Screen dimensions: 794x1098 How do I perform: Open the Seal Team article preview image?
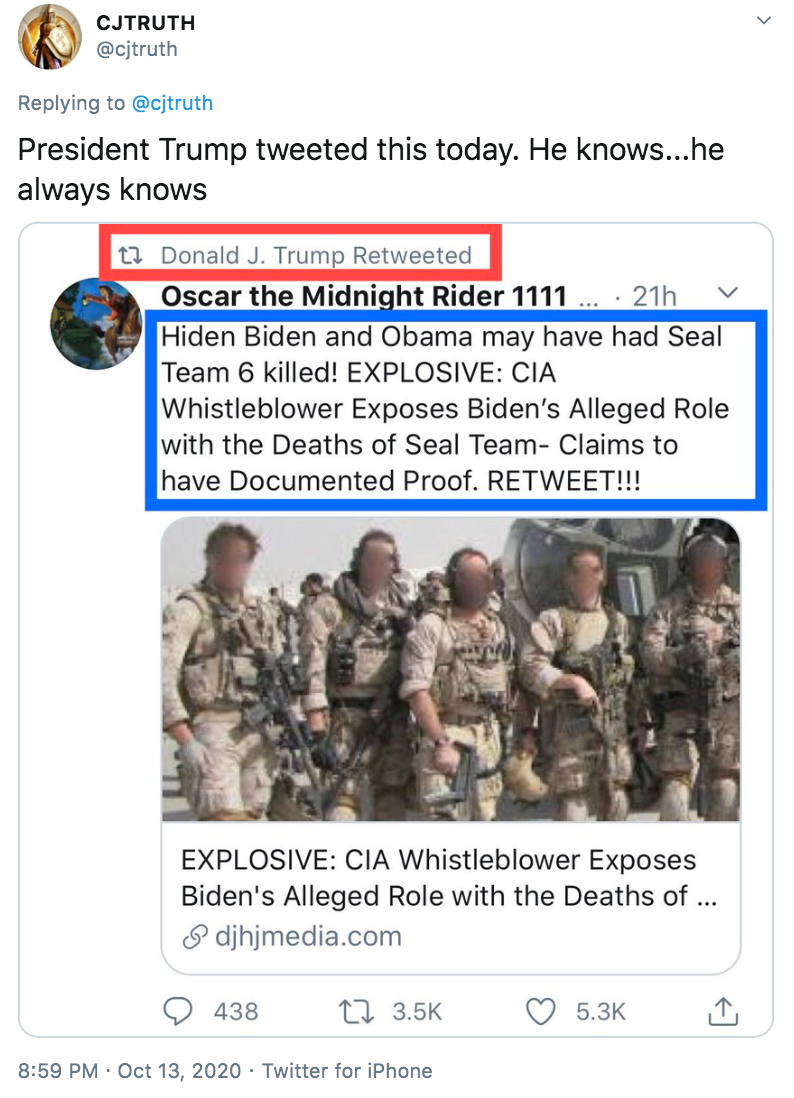[450, 670]
